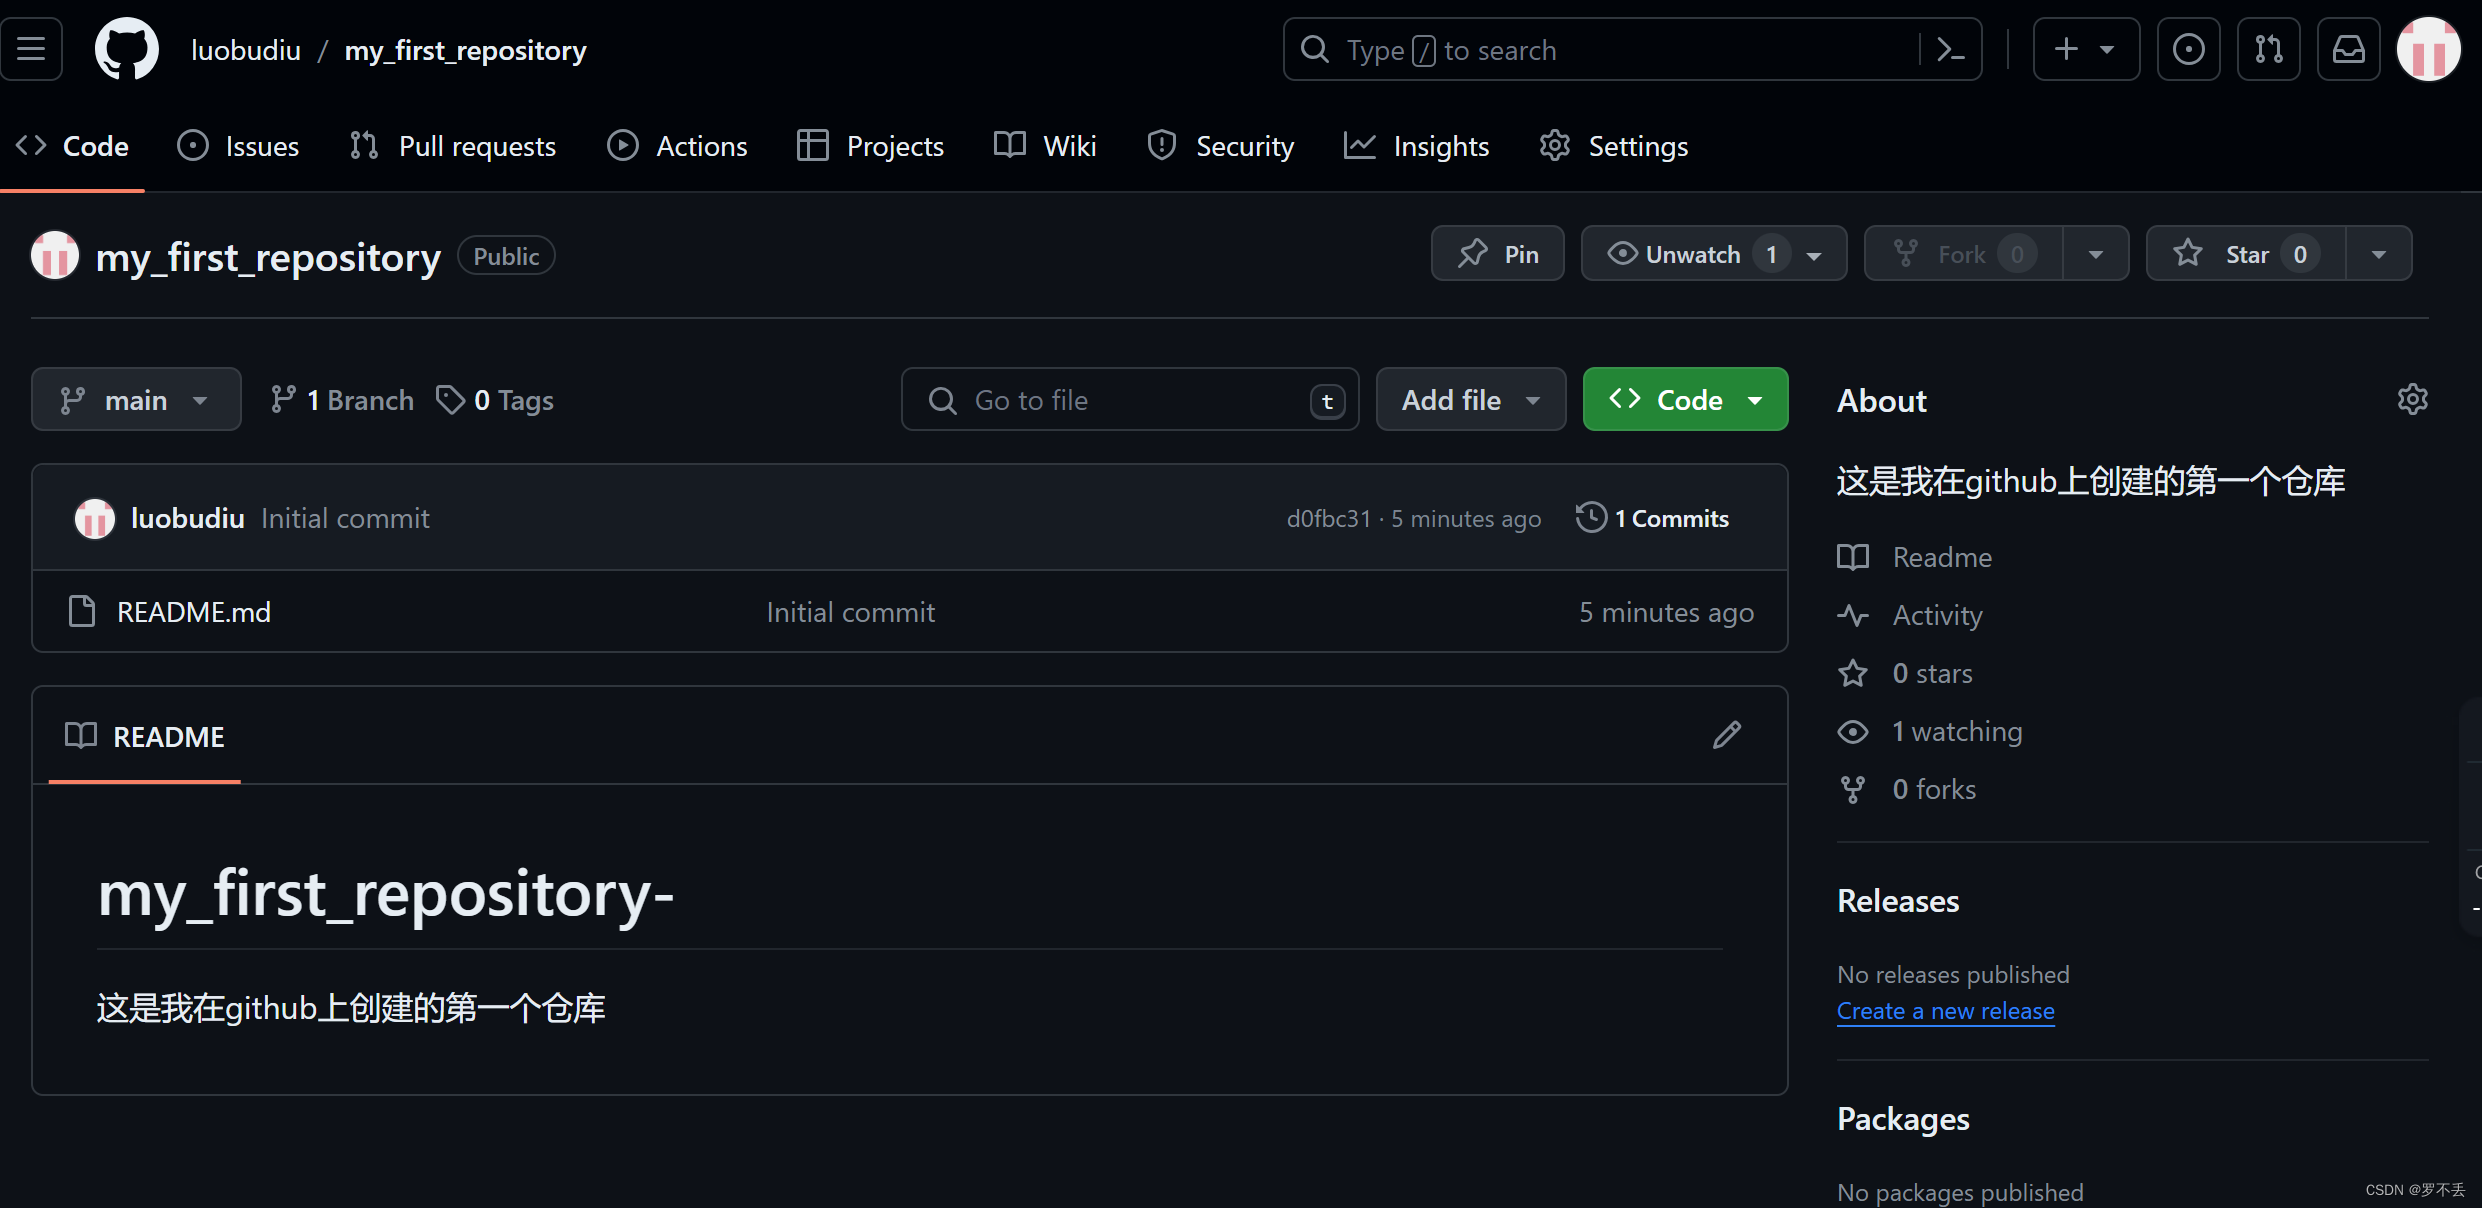Click the my_first_repository- README heading
This screenshot has width=2482, height=1208.
click(x=386, y=894)
